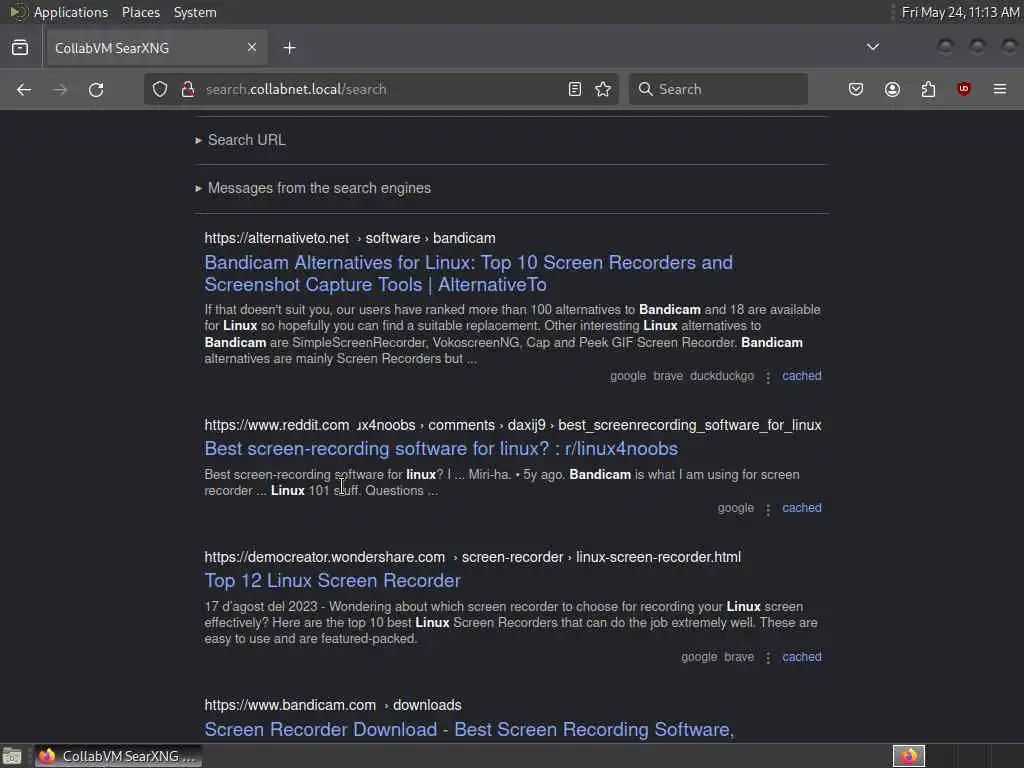Click the alternativeto.net URL breadcrumb
1024x768 pixels.
click(350, 238)
